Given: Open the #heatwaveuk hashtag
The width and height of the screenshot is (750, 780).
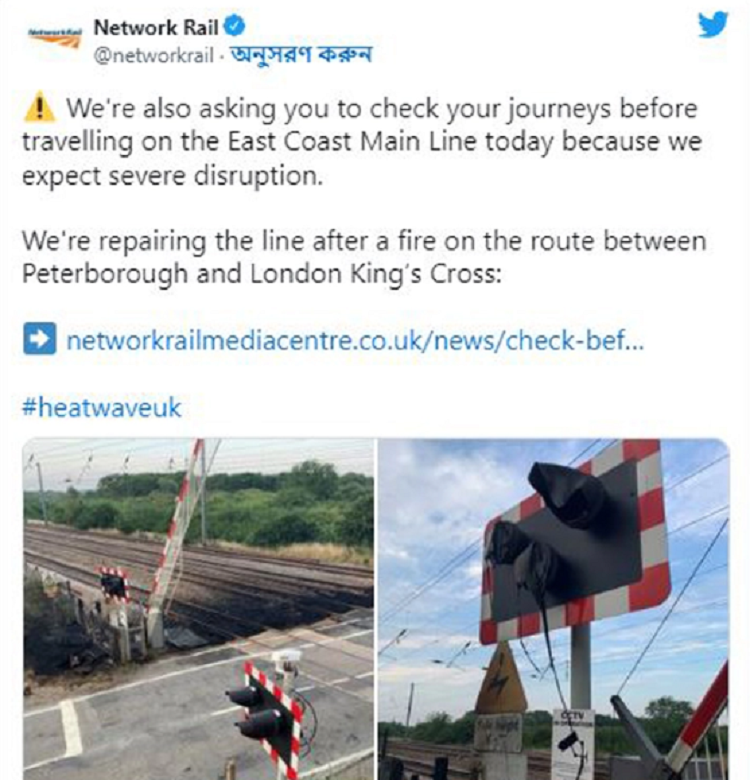Looking at the screenshot, I should pyautogui.click(x=101, y=407).
